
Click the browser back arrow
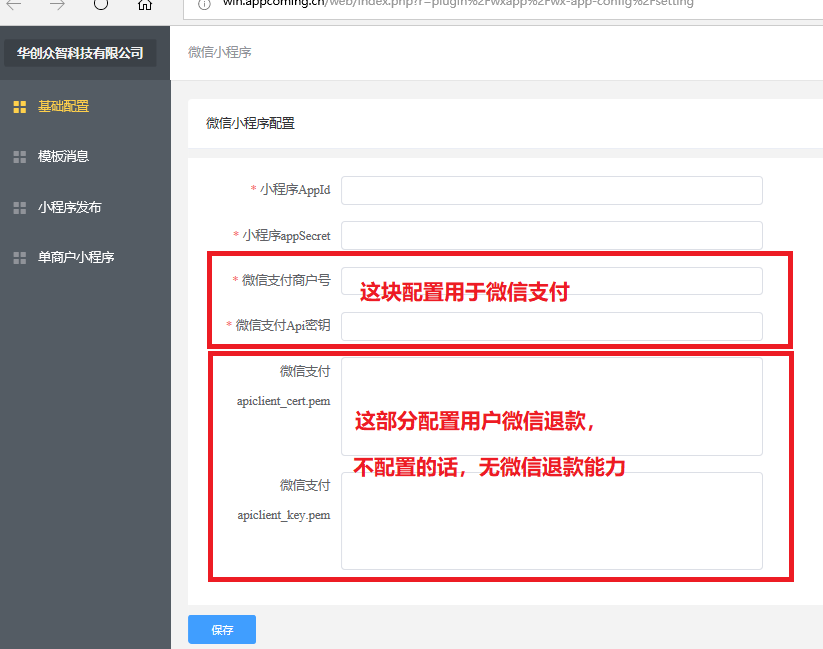click(x=14, y=5)
